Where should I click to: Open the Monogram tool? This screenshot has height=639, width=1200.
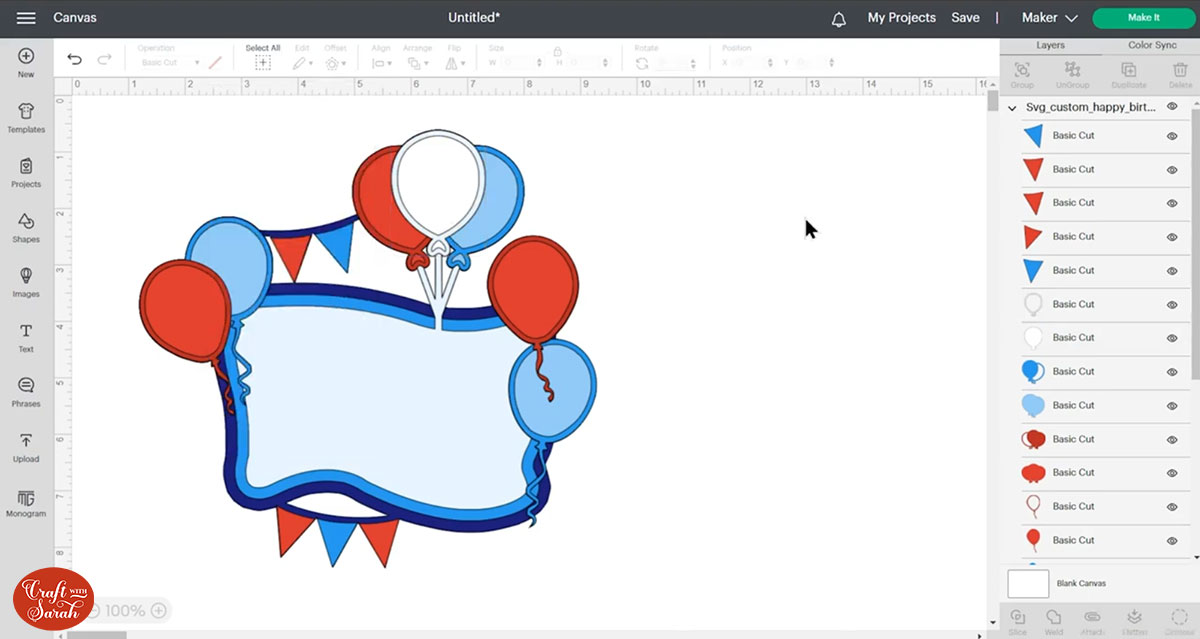(26, 502)
